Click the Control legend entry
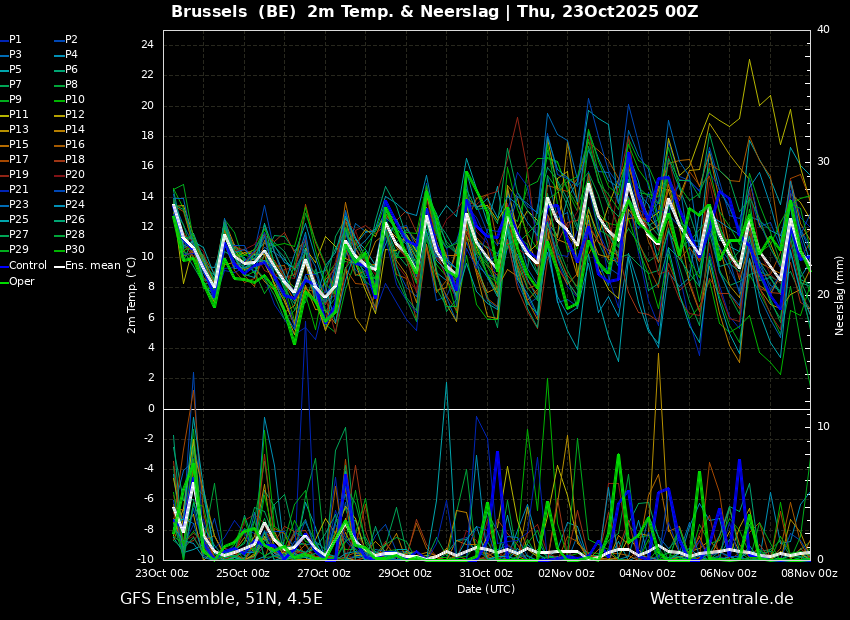This screenshot has height=620, width=850. pos(23,266)
